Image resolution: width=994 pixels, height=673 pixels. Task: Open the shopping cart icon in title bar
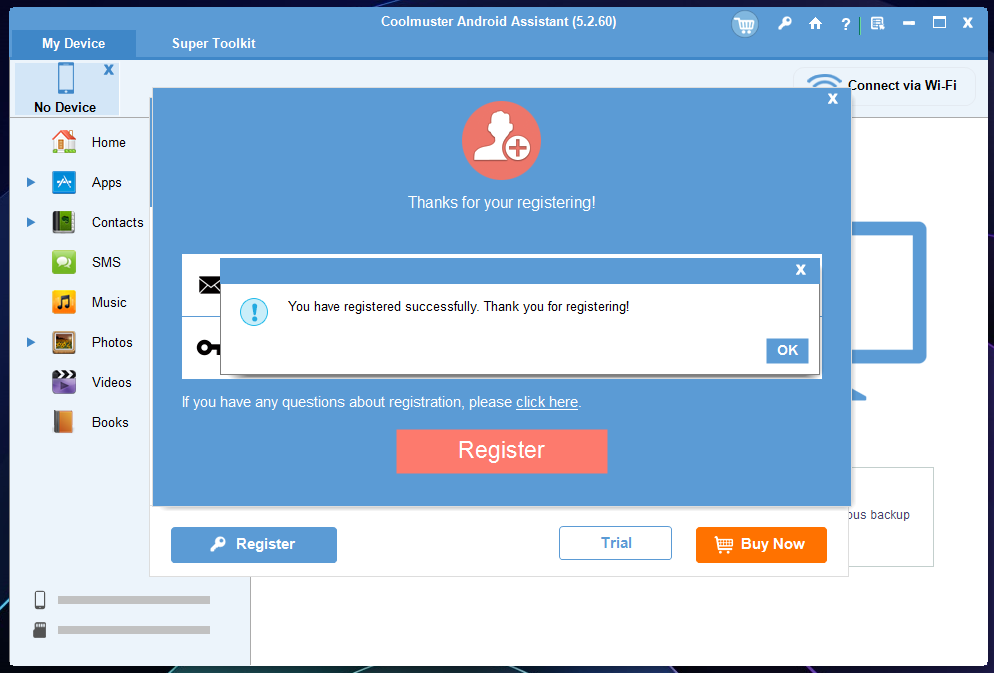(x=744, y=24)
